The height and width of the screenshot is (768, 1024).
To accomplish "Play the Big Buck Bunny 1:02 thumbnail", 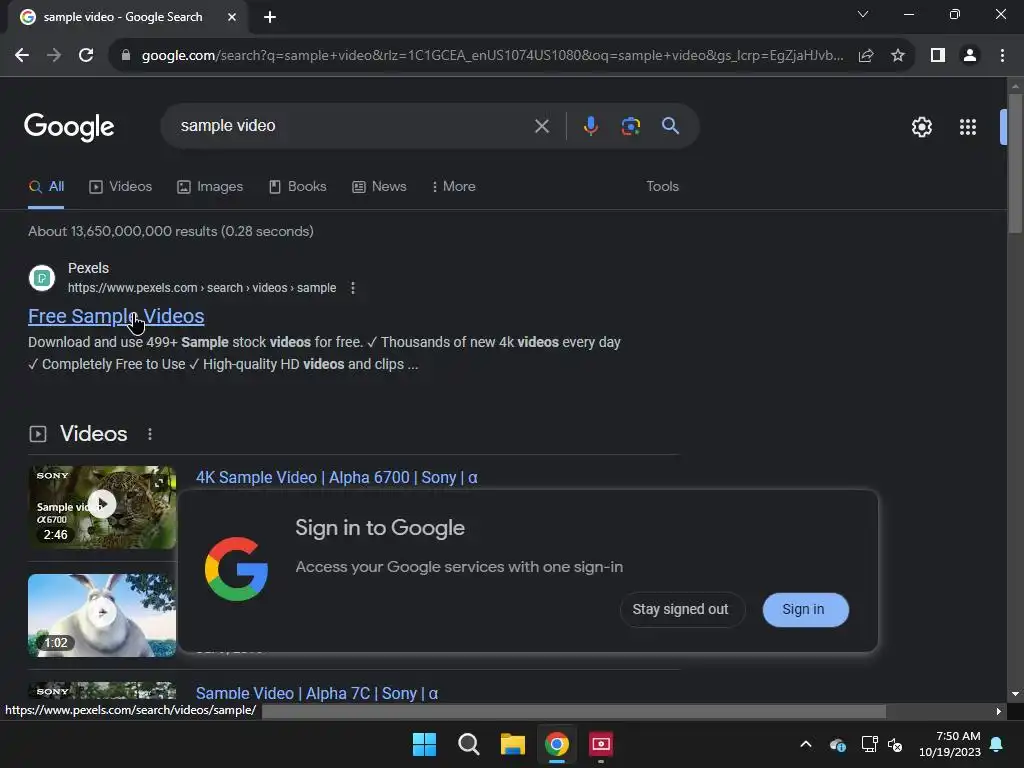I will point(102,615).
